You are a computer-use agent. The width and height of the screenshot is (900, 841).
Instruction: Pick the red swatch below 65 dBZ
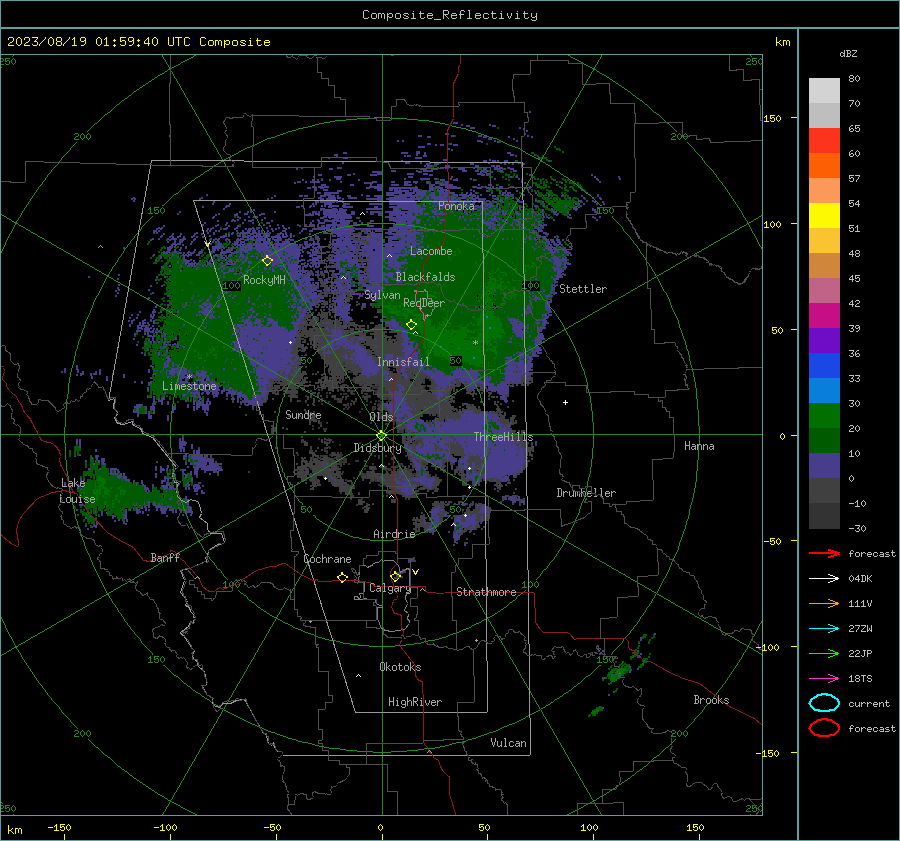coord(824,141)
